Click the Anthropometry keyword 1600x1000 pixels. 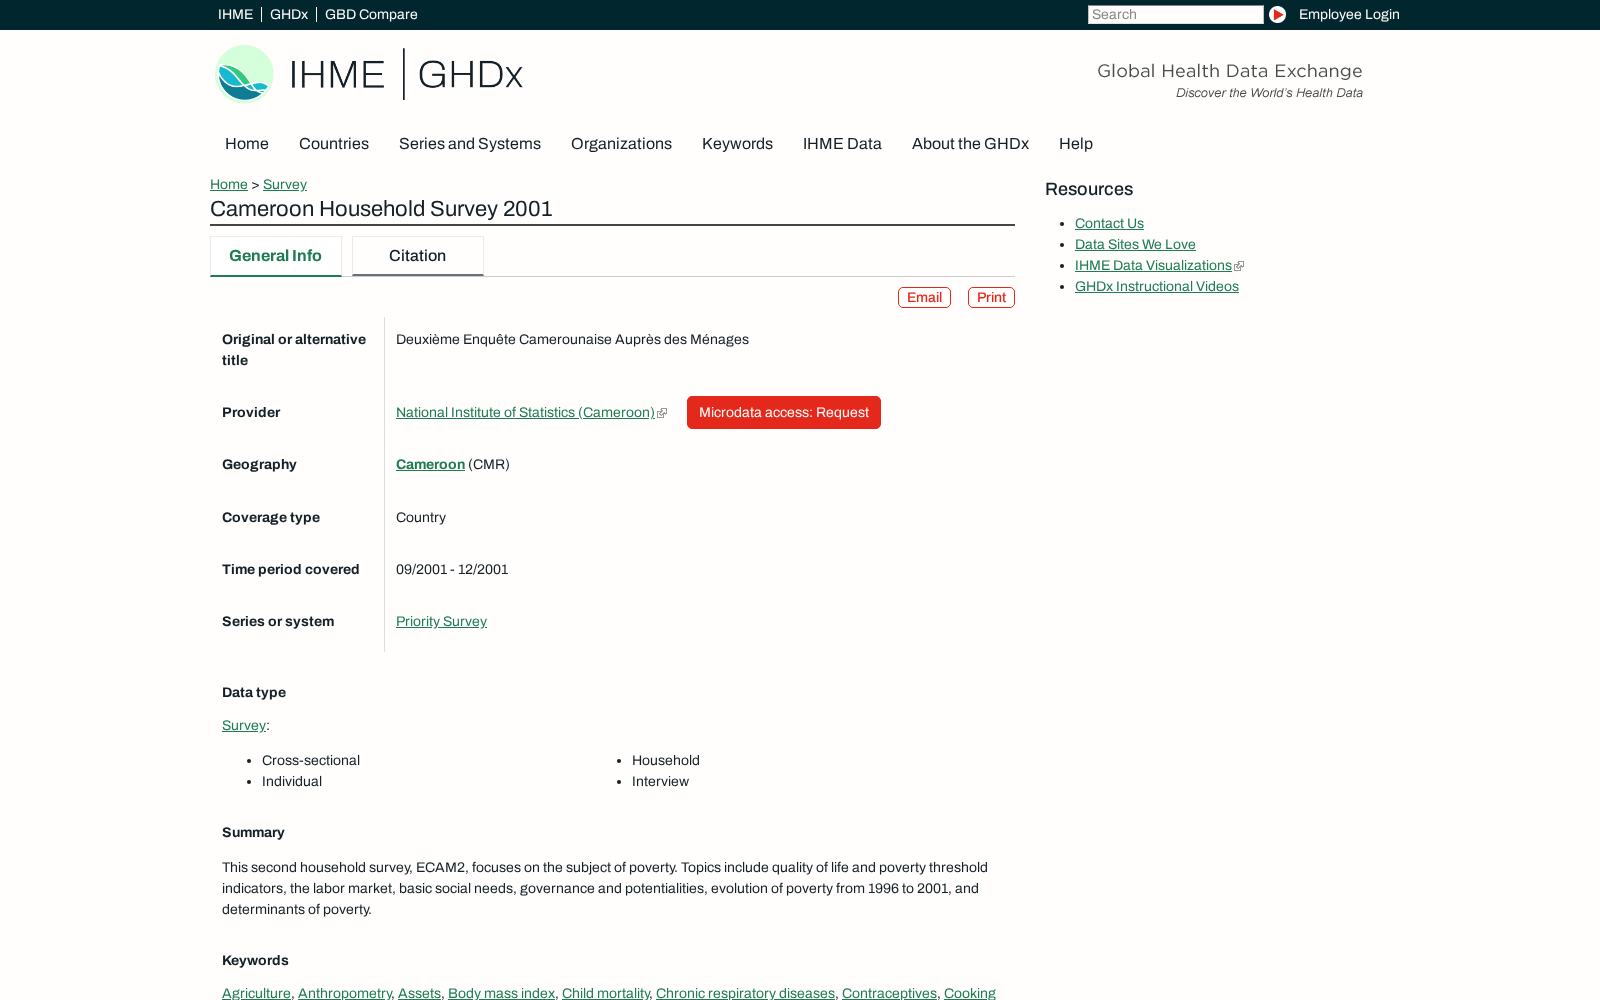[x=345, y=993]
